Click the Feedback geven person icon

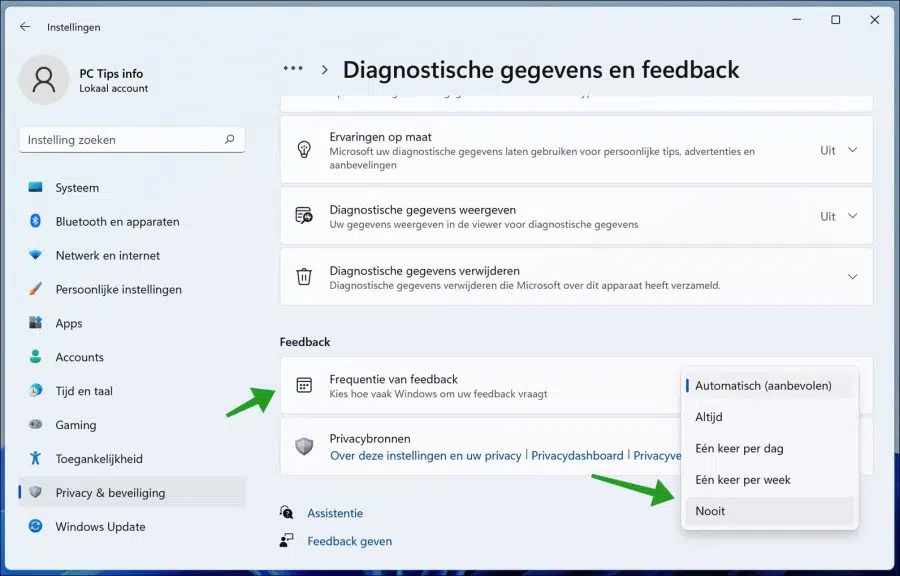pyautogui.click(x=286, y=540)
